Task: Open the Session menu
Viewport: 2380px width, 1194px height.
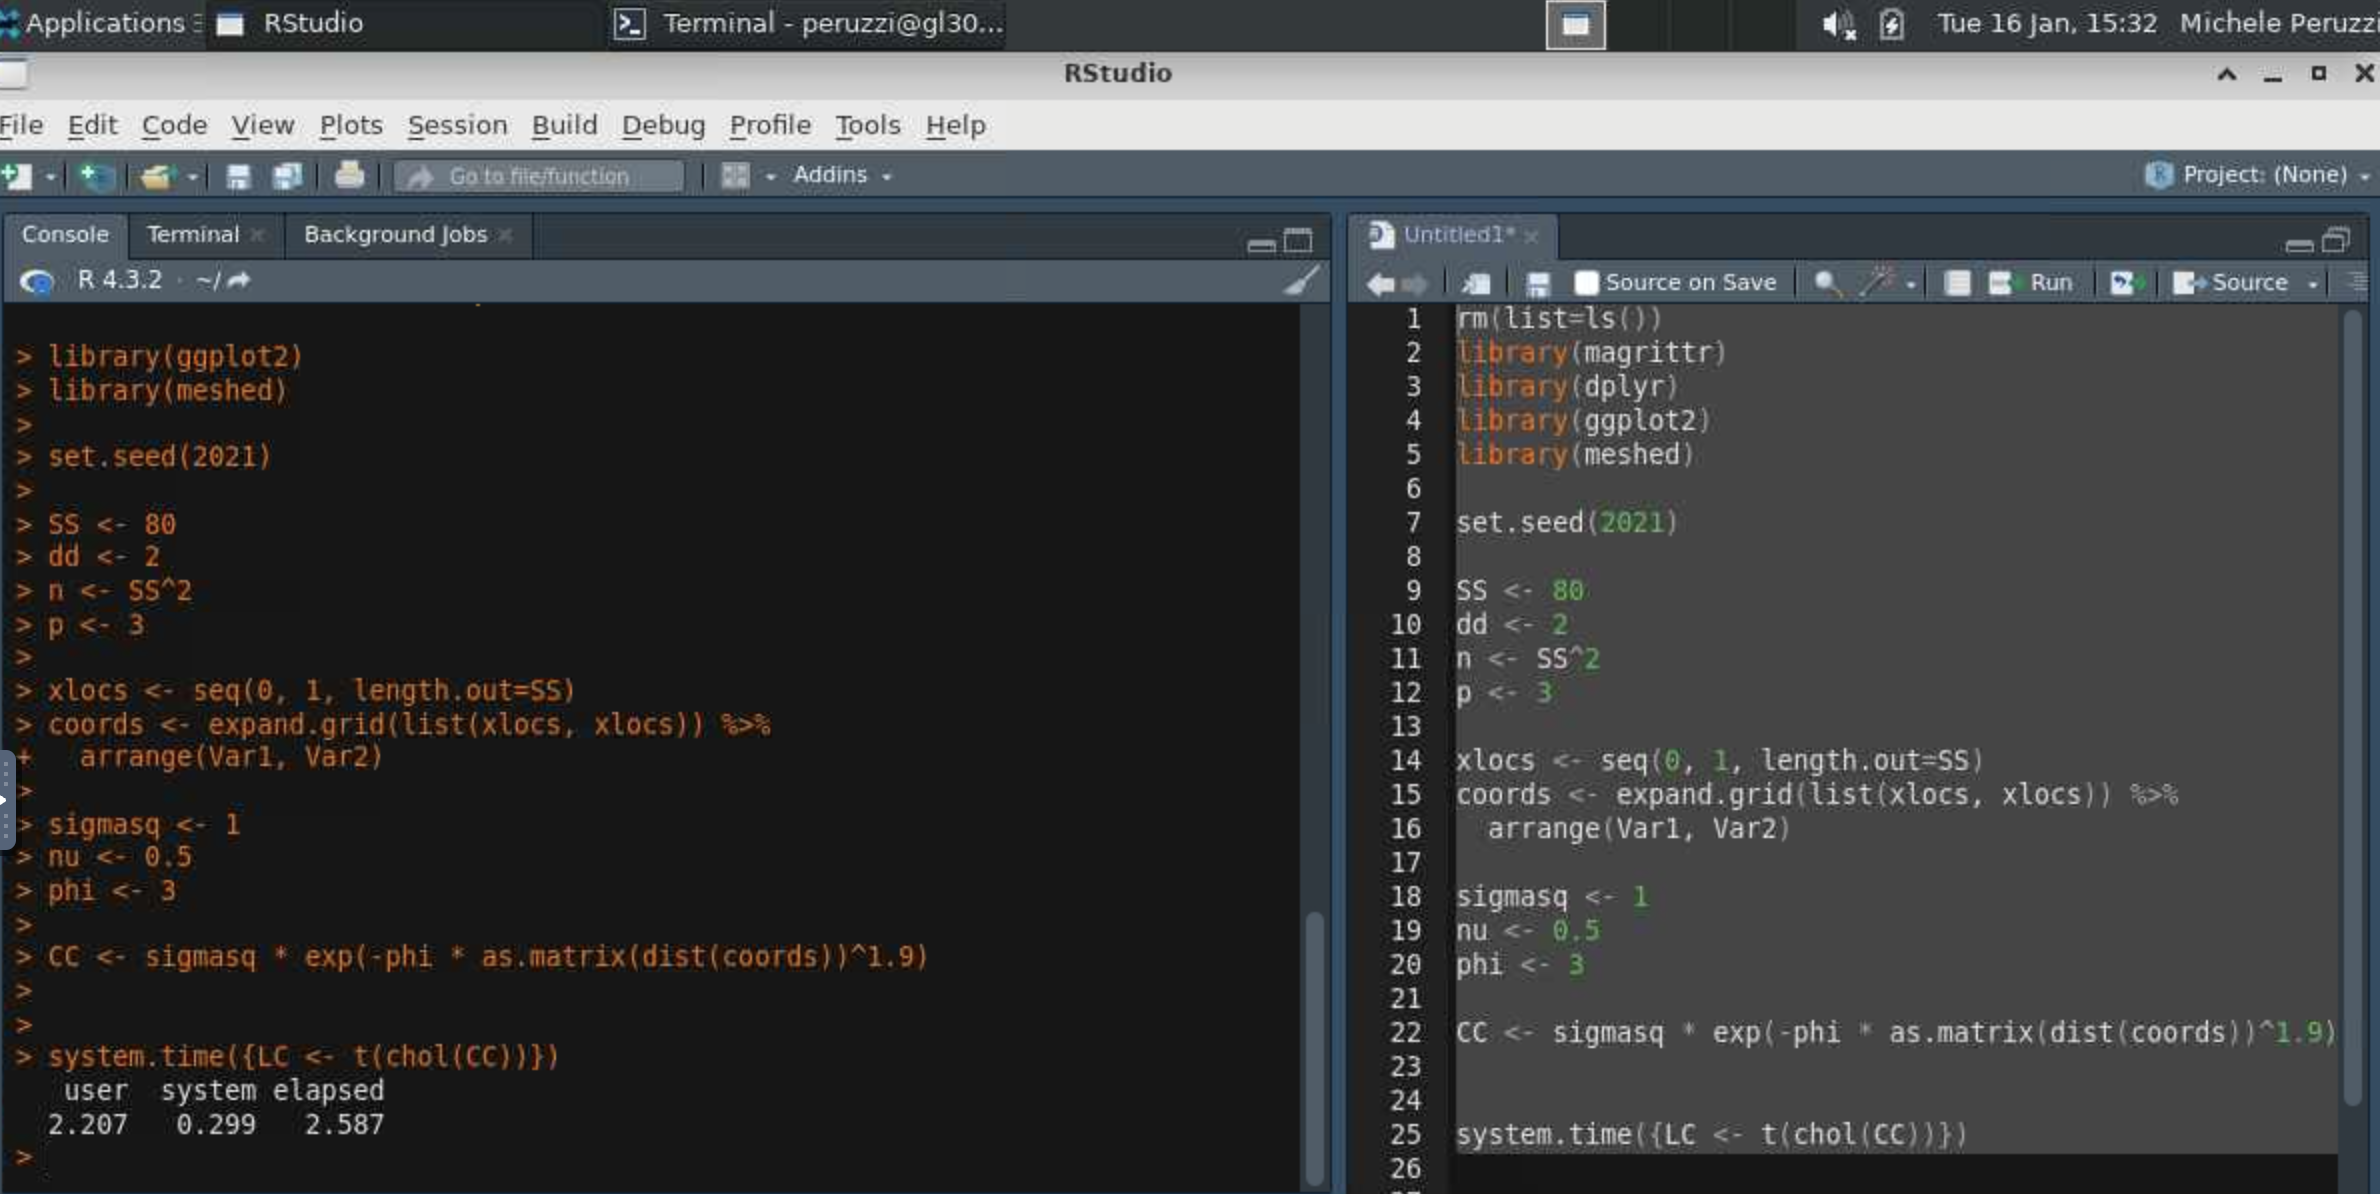Action: [x=457, y=125]
